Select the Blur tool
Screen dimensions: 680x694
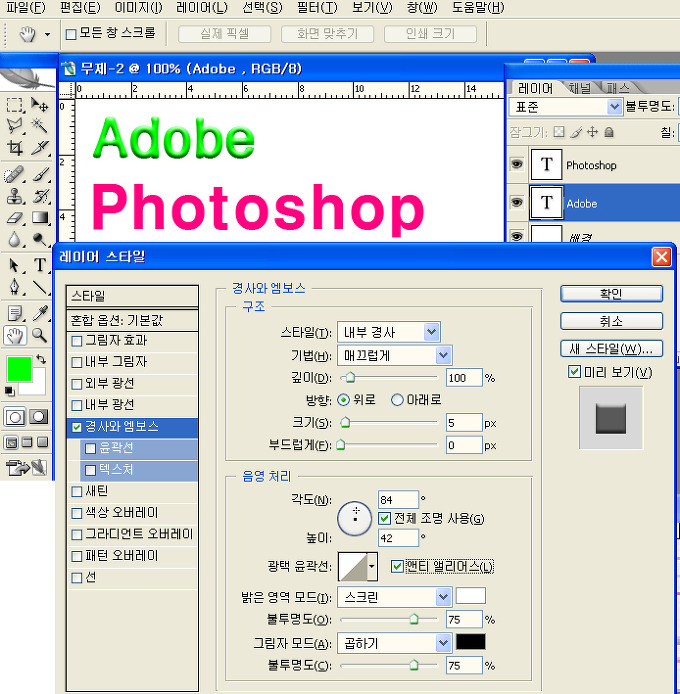15,239
